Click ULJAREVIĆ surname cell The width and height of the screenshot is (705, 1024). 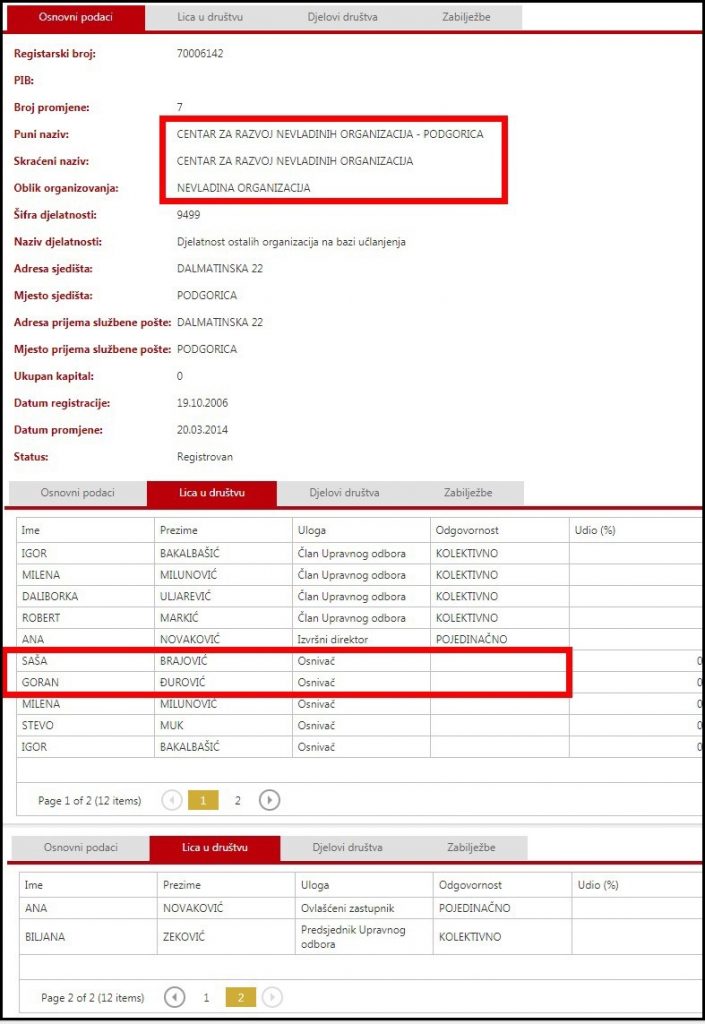pos(223,596)
